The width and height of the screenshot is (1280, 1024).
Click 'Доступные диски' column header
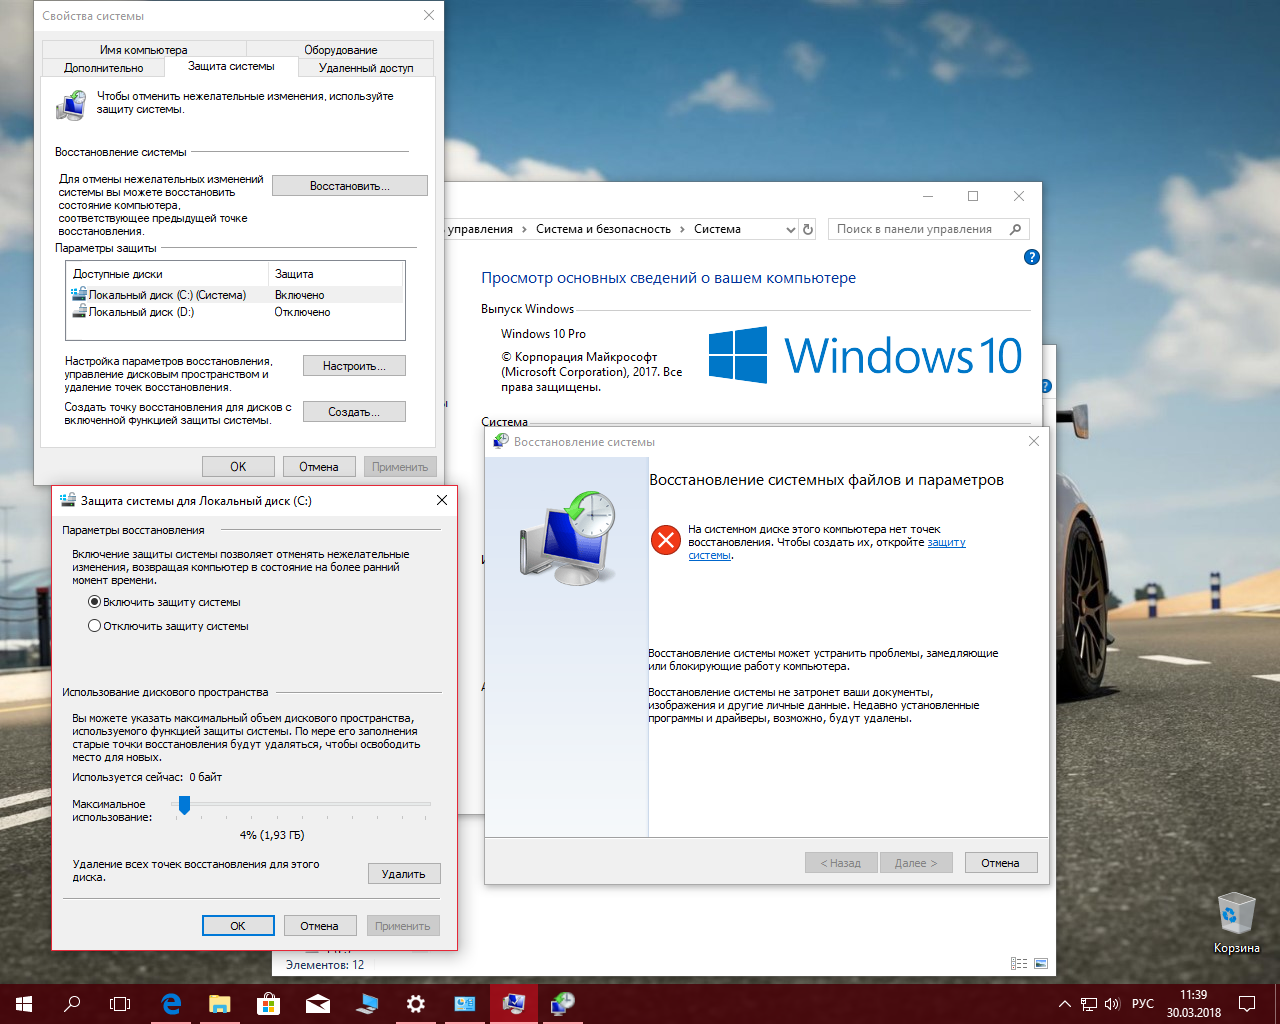tap(167, 274)
